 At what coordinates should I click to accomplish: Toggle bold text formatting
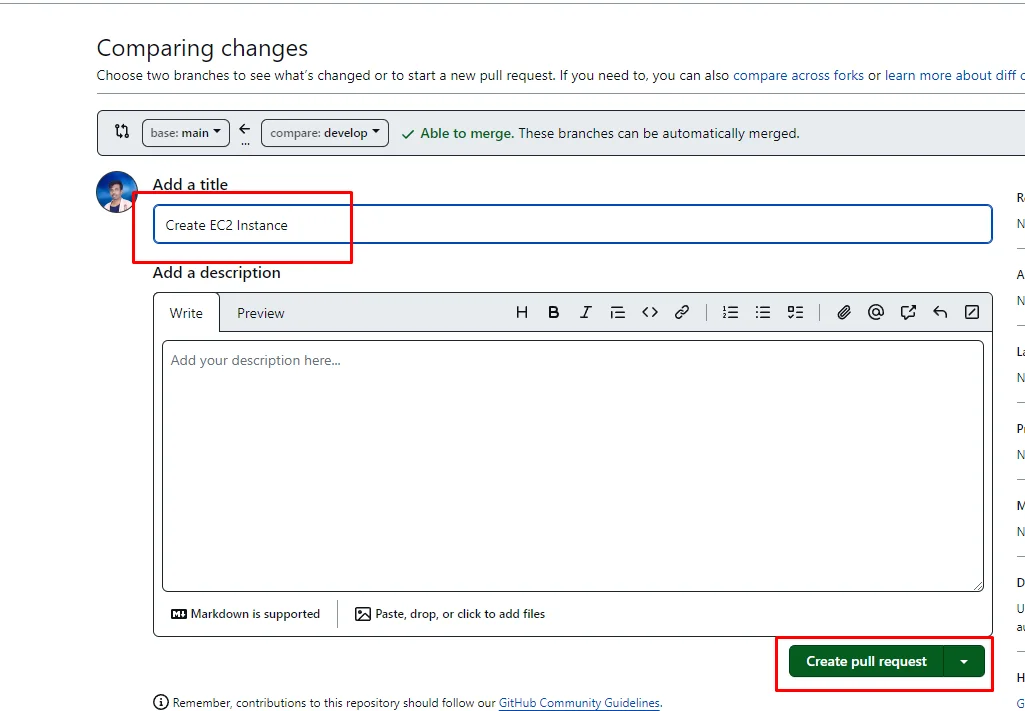pyautogui.click(x=553, y=312)
